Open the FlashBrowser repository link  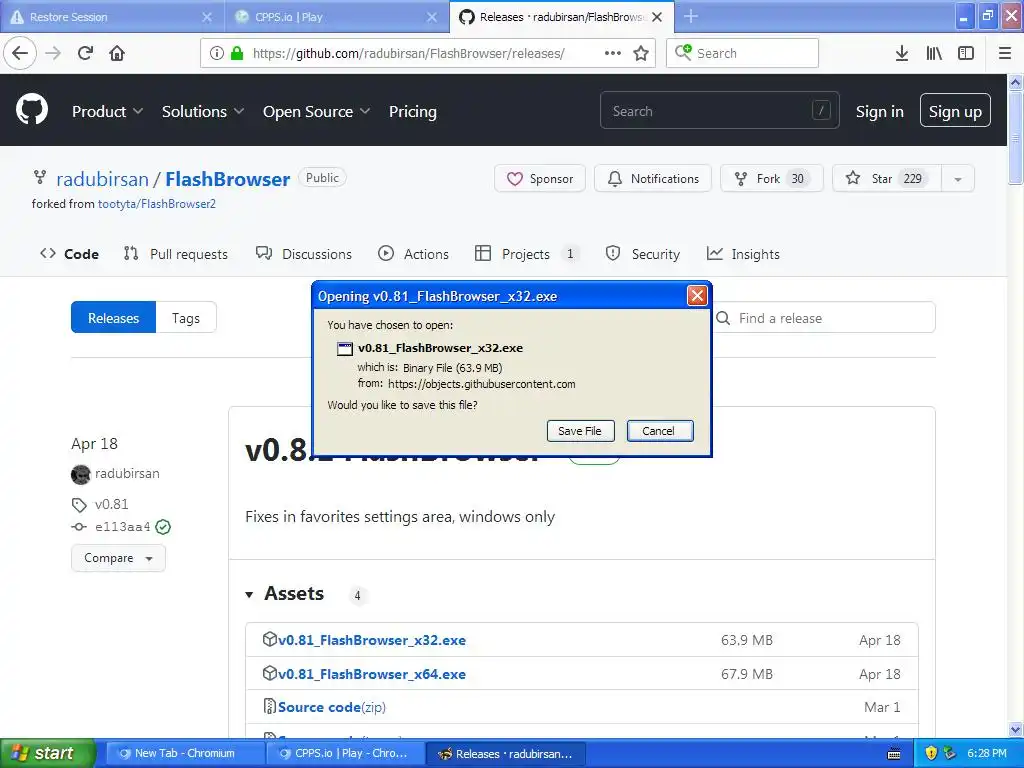coord(227,179)
